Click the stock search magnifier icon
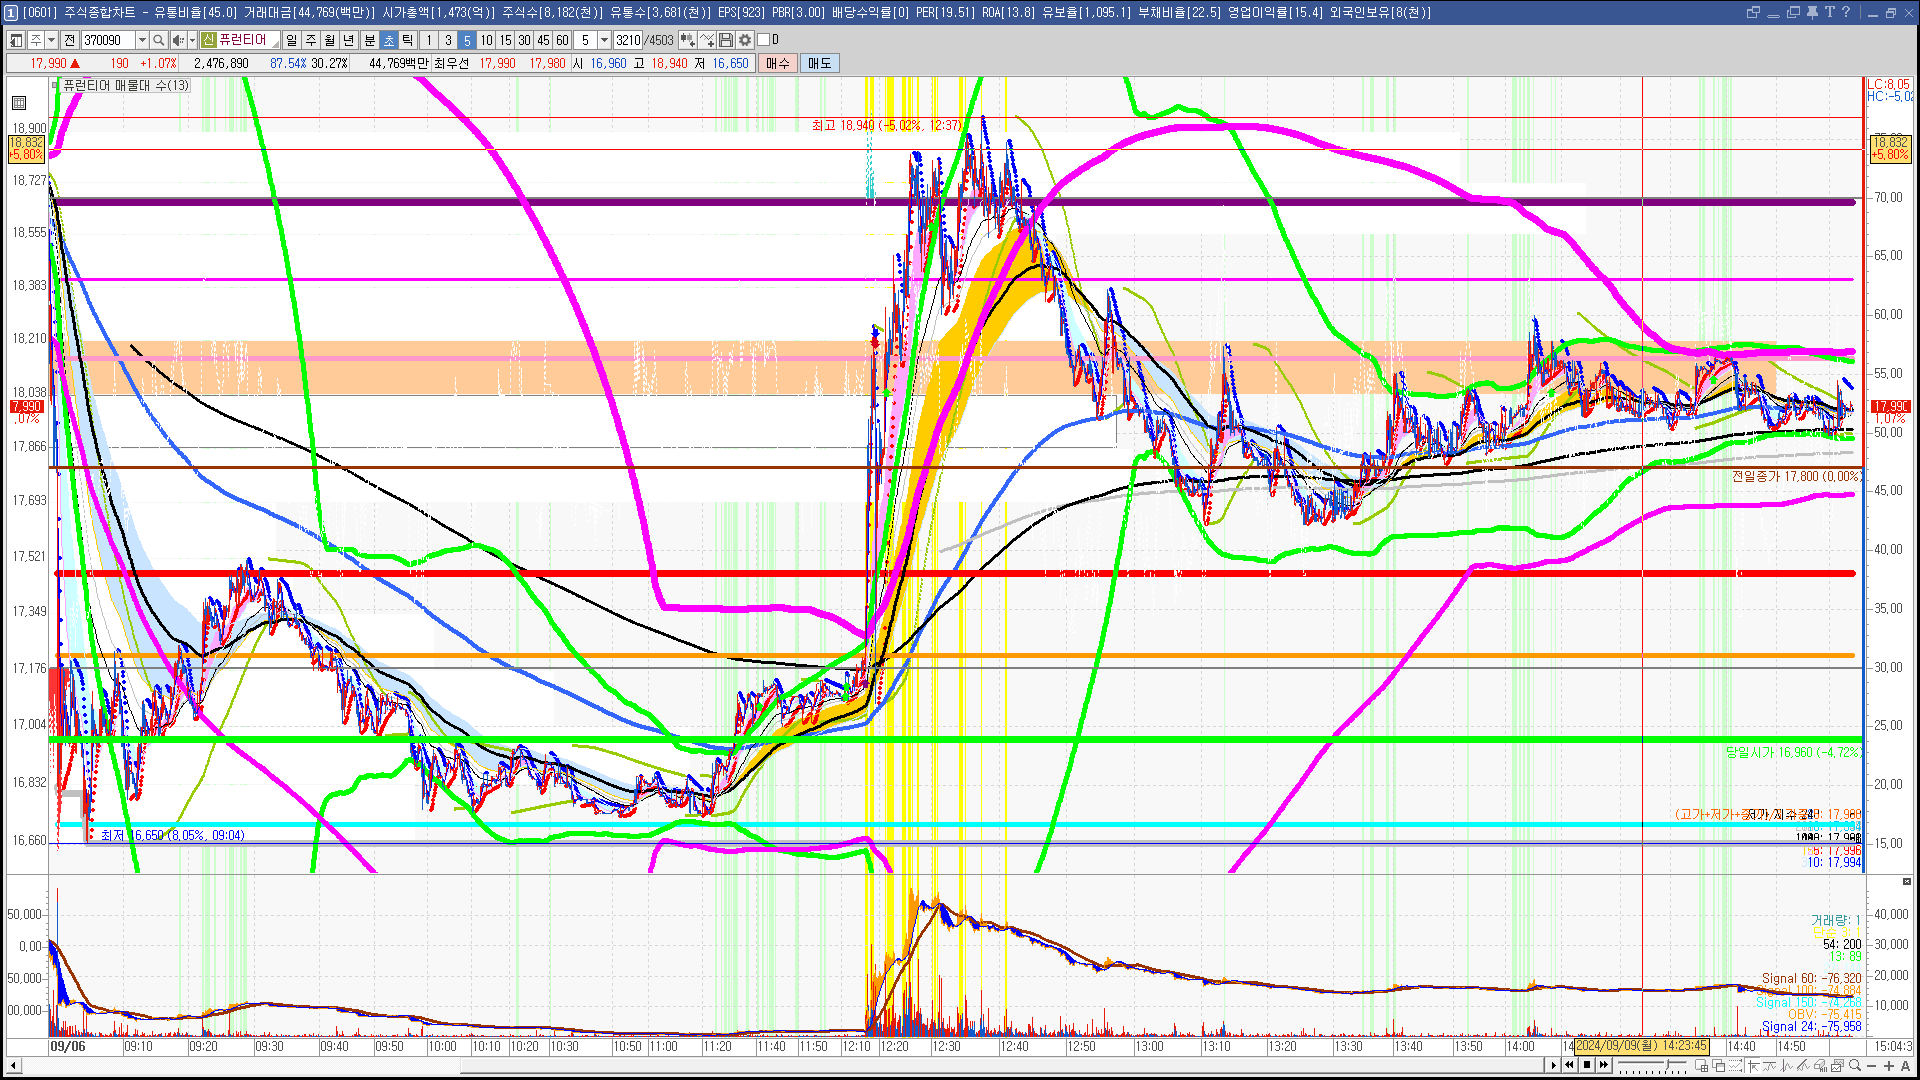1920x1080 pixels. click(158, 40)
